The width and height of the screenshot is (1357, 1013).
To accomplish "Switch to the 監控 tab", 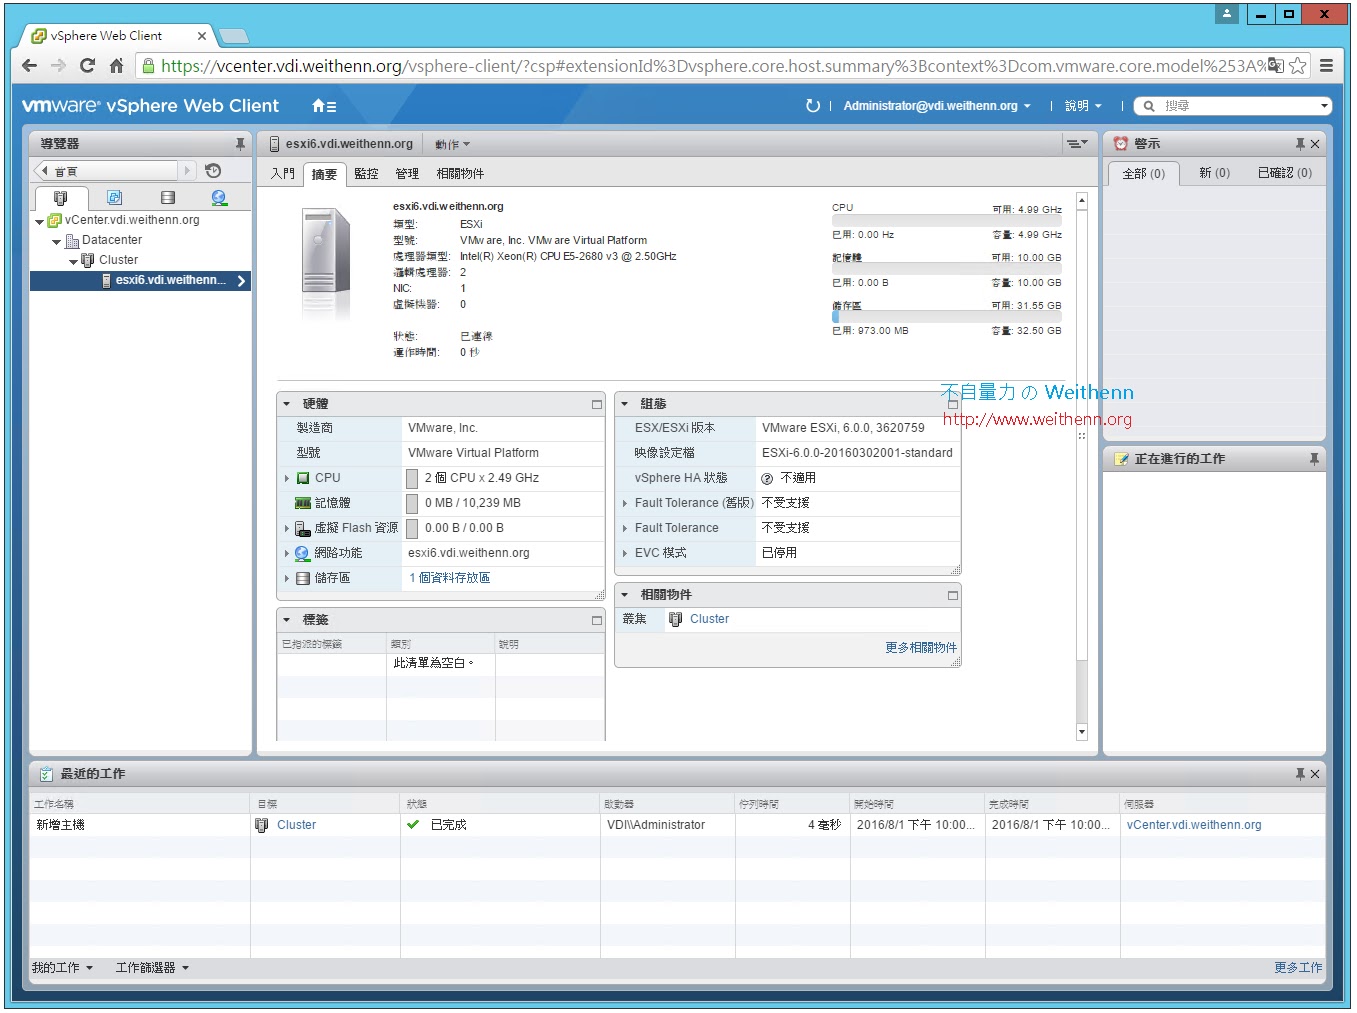I will pyautogui.click(x=366, y=173).
